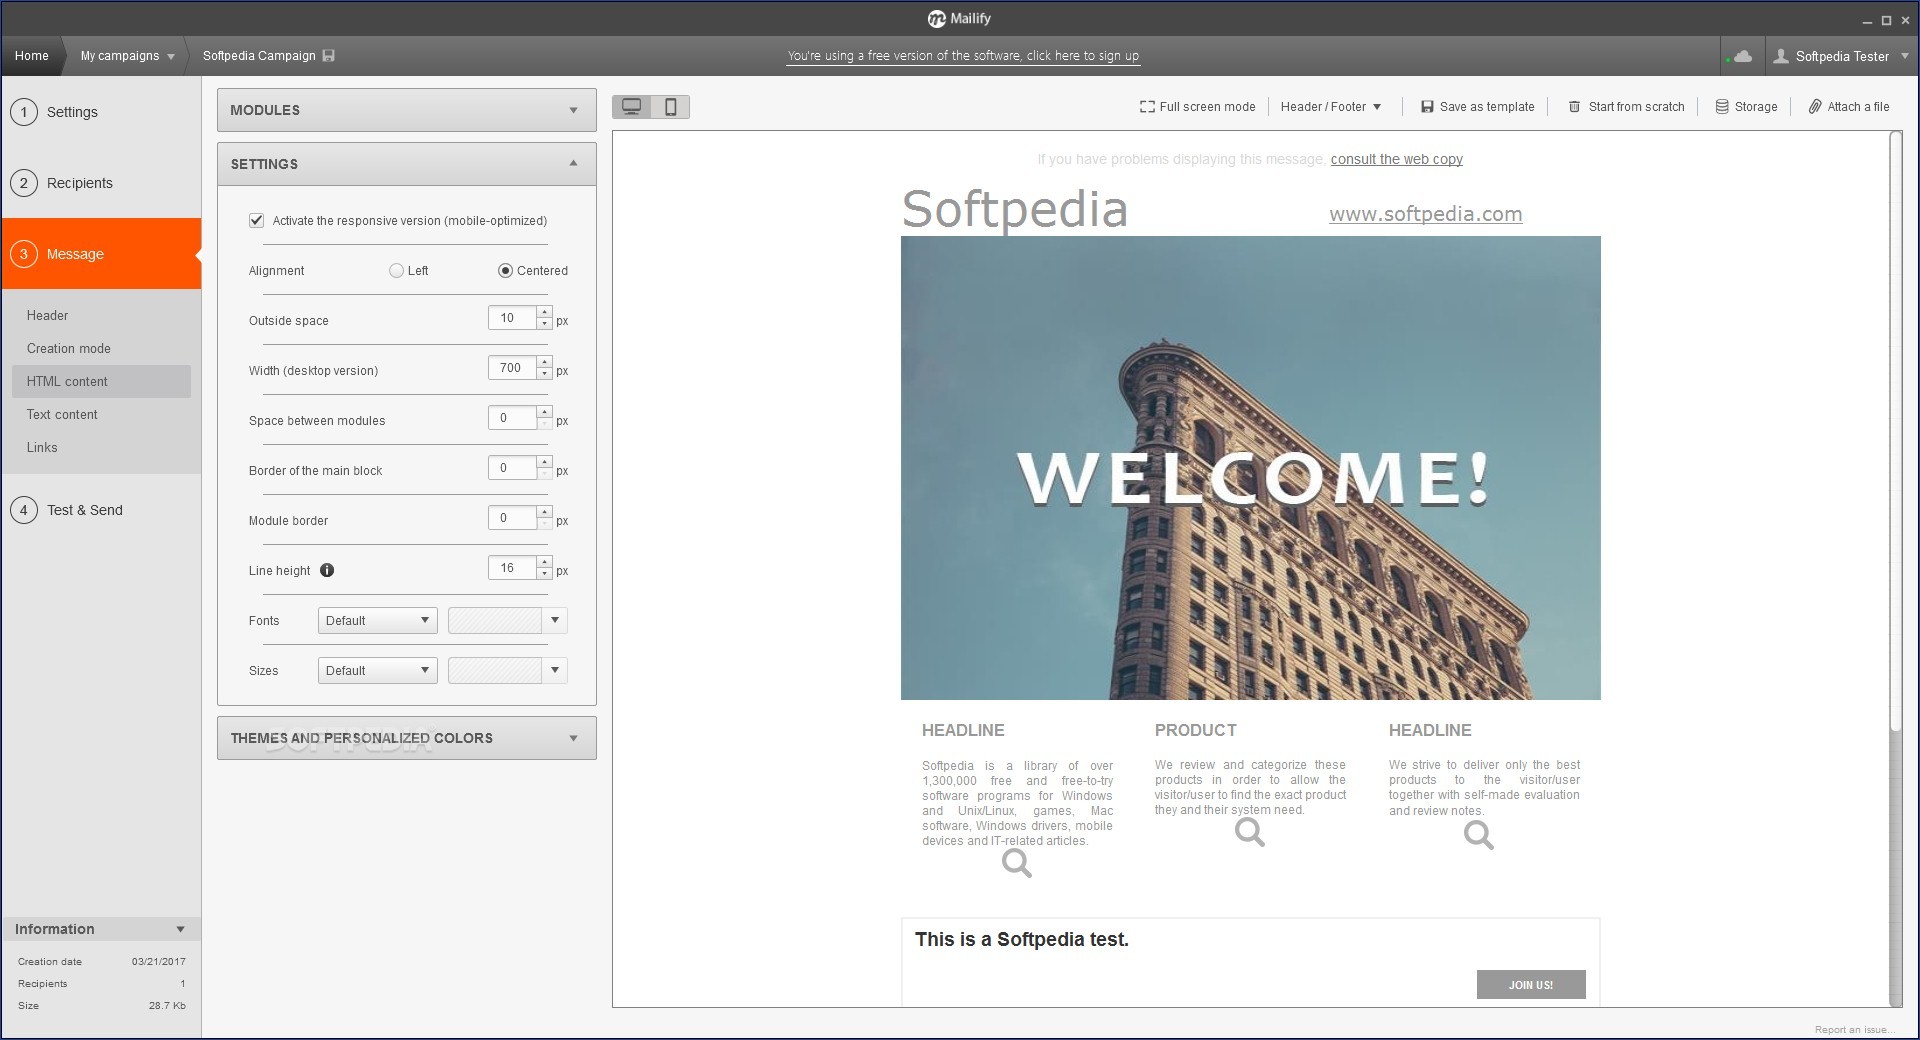Click the Softpedia logo heading
The width and height of the screenshot is (1920, 1040).
pos(1014,209)
